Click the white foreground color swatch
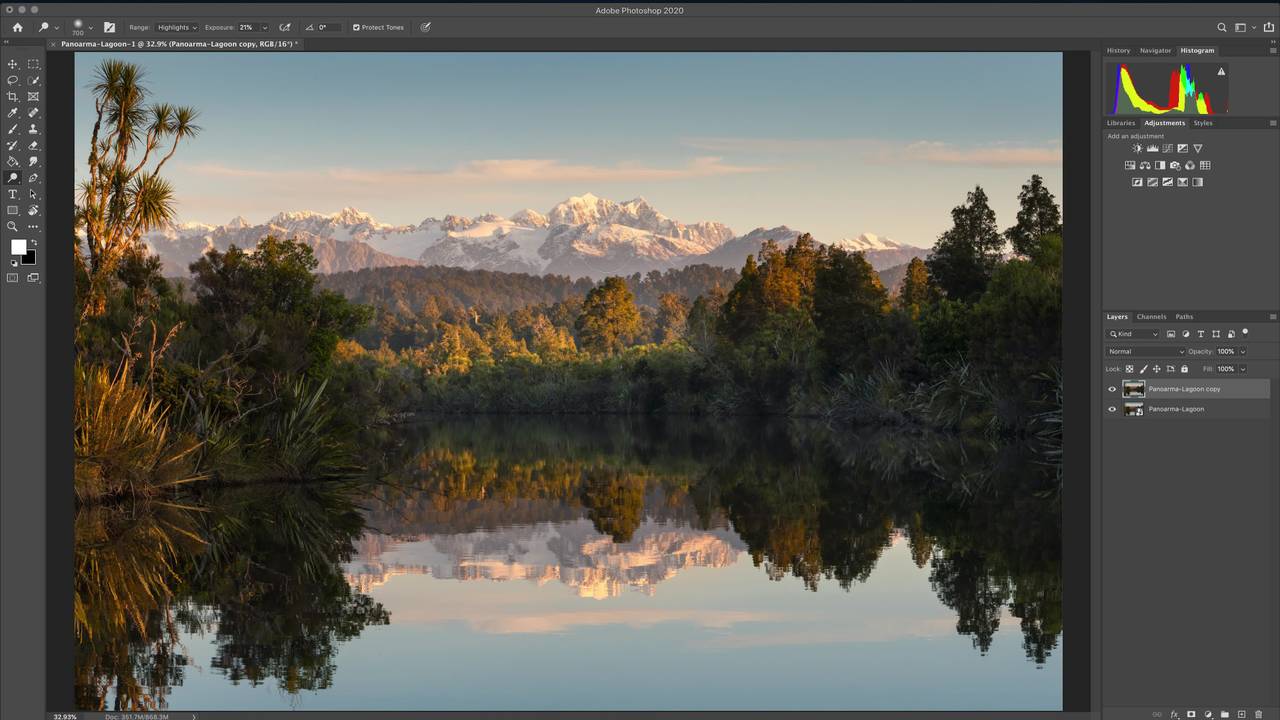Viewport: 1280px width, 720px height. tap(18, 247)
